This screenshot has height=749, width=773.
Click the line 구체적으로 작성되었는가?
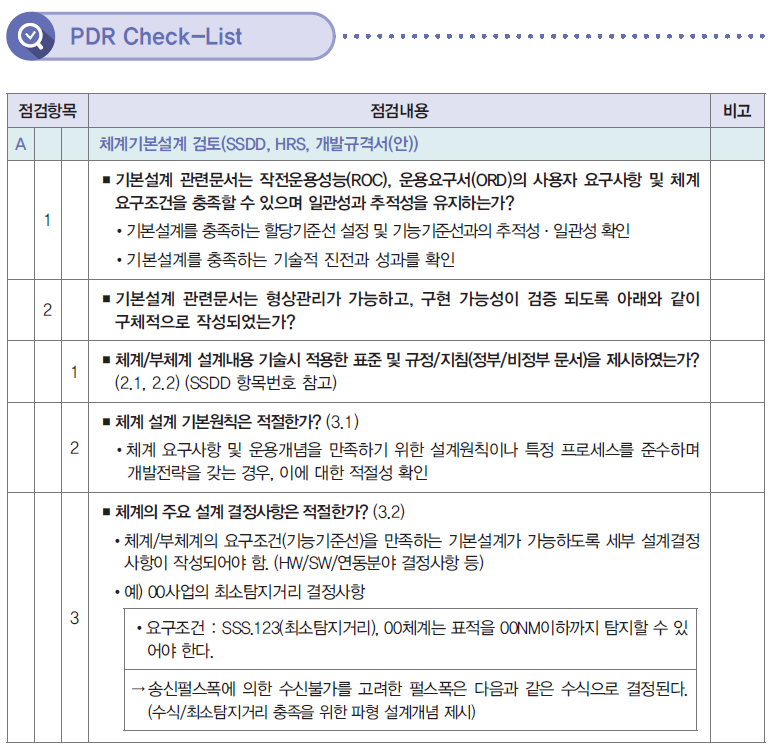click(205, 322)
